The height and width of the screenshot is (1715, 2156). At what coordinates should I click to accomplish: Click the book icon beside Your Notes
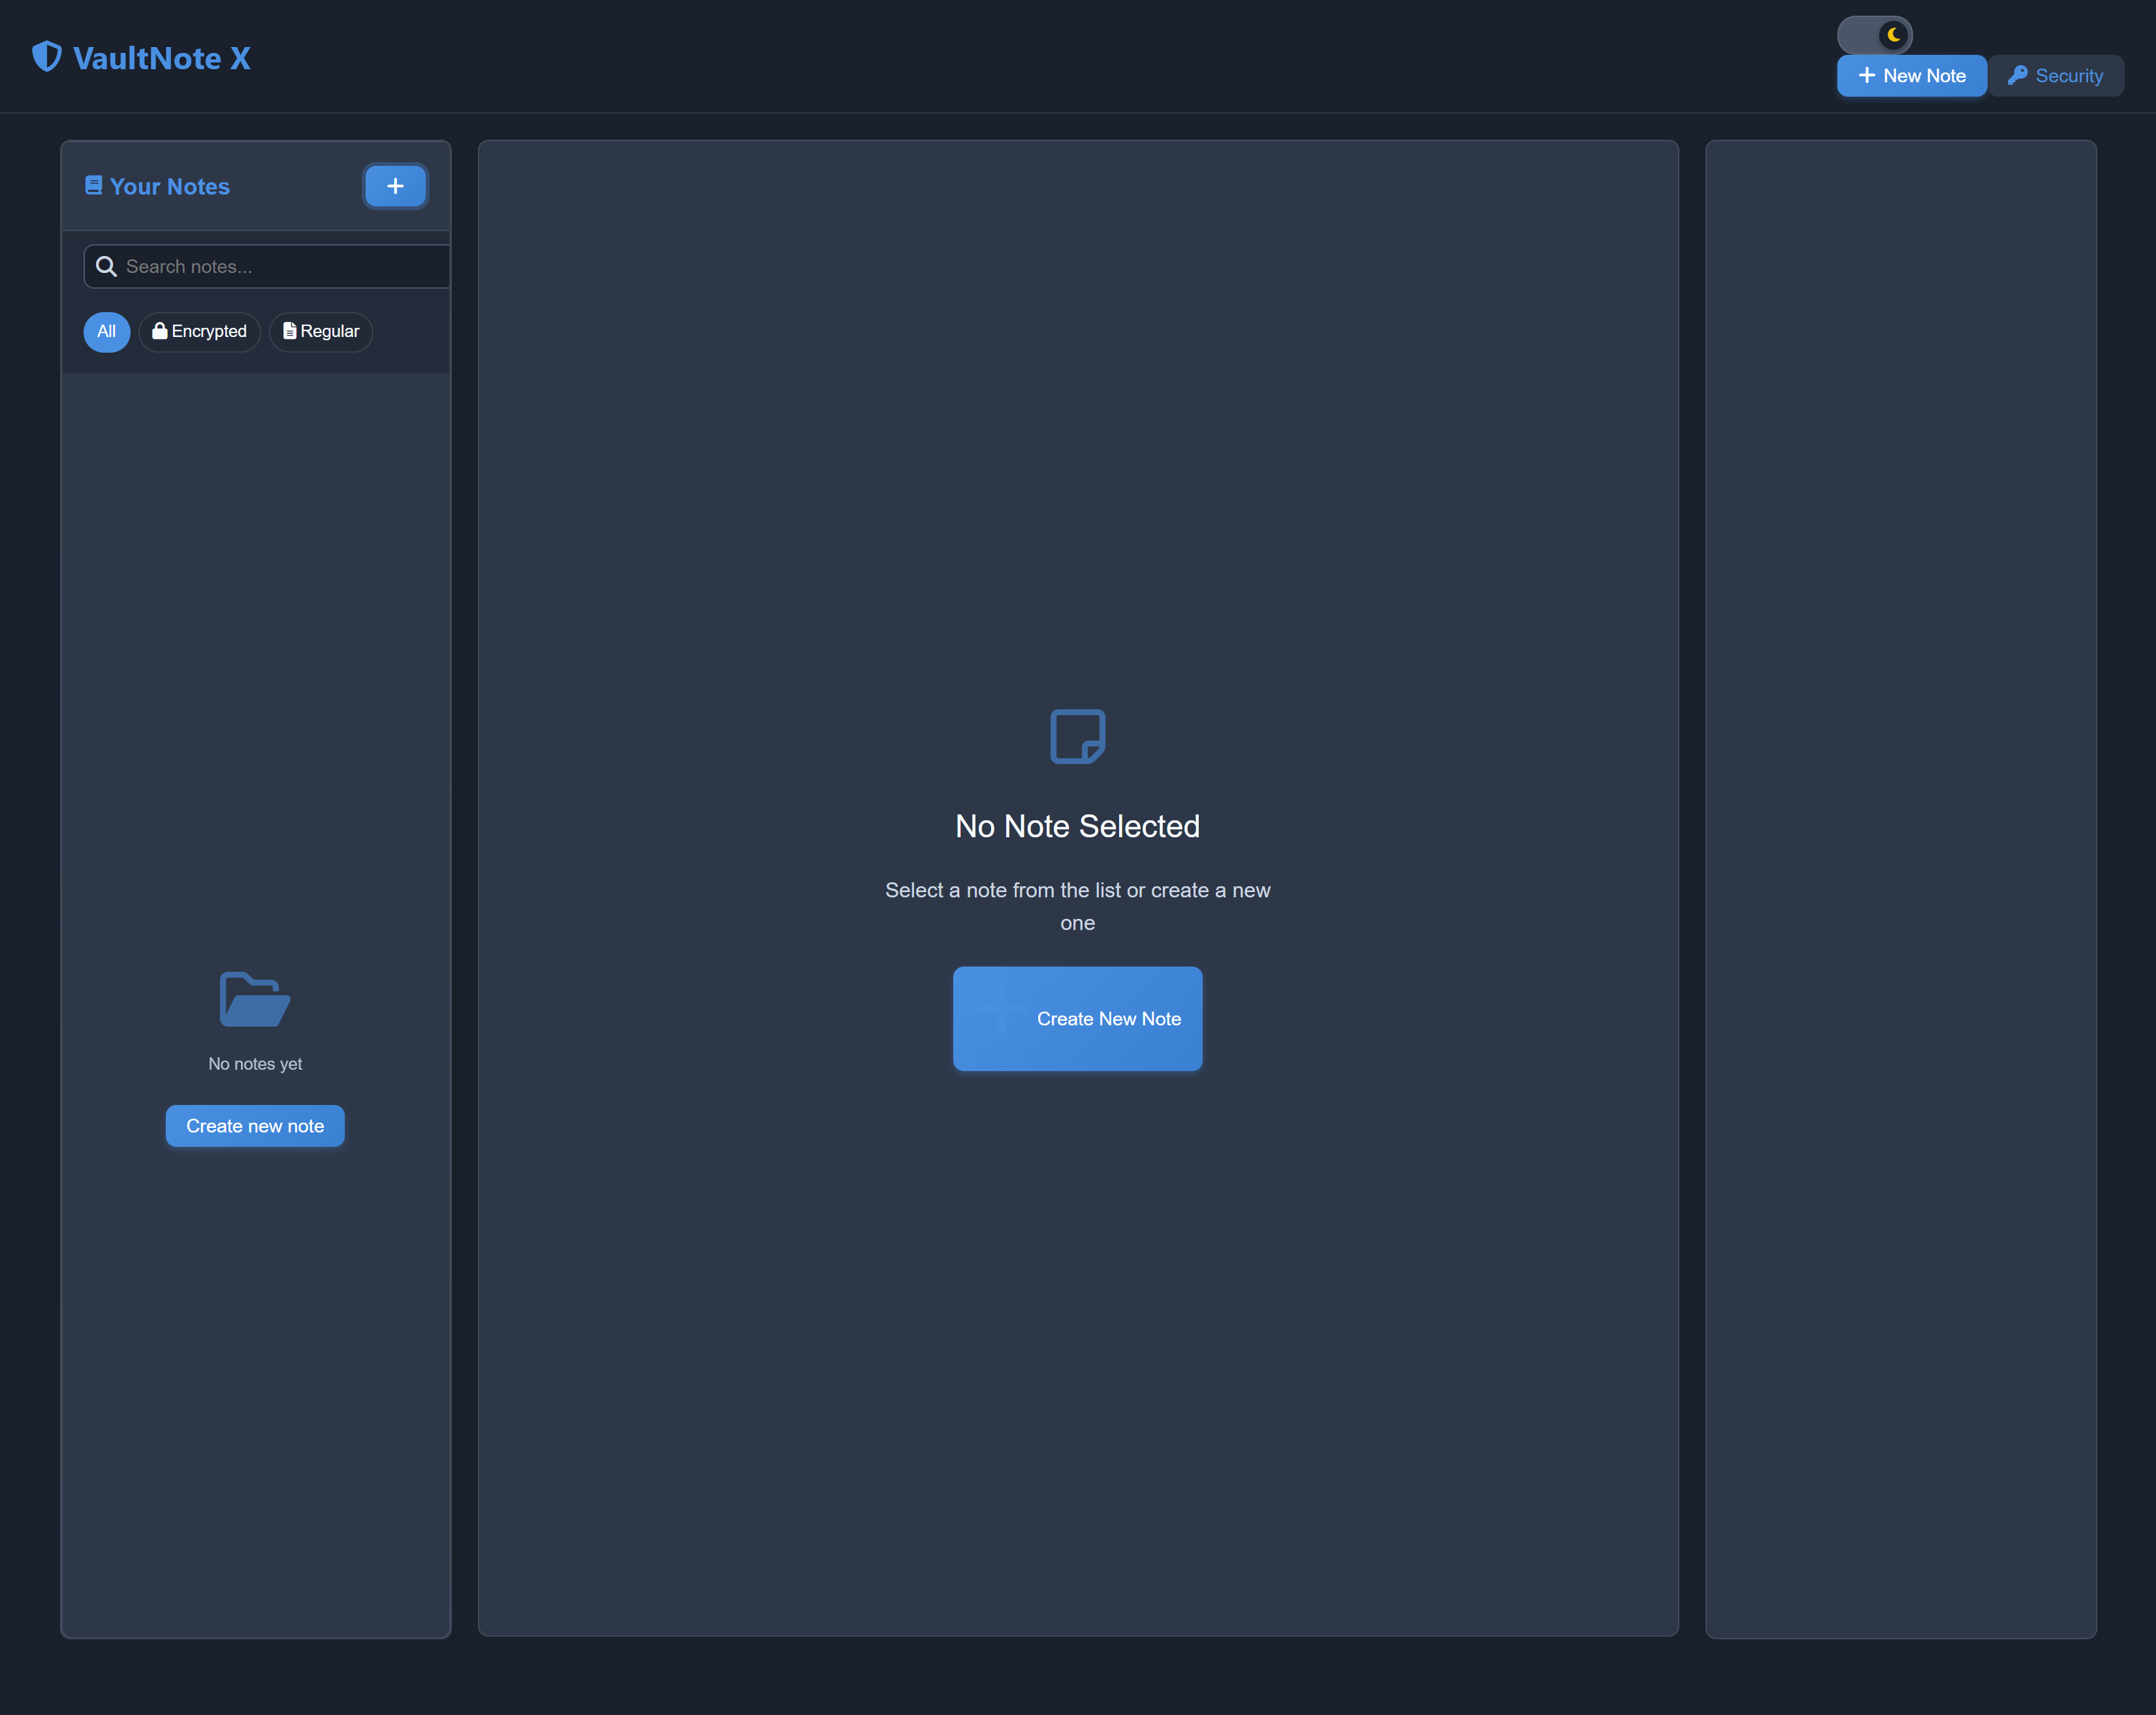click(94, 185)
